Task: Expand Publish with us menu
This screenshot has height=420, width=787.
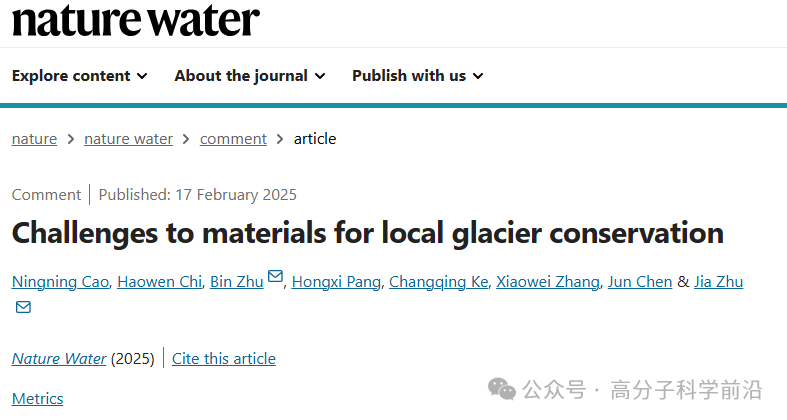Action: click(x=418, y=76)
